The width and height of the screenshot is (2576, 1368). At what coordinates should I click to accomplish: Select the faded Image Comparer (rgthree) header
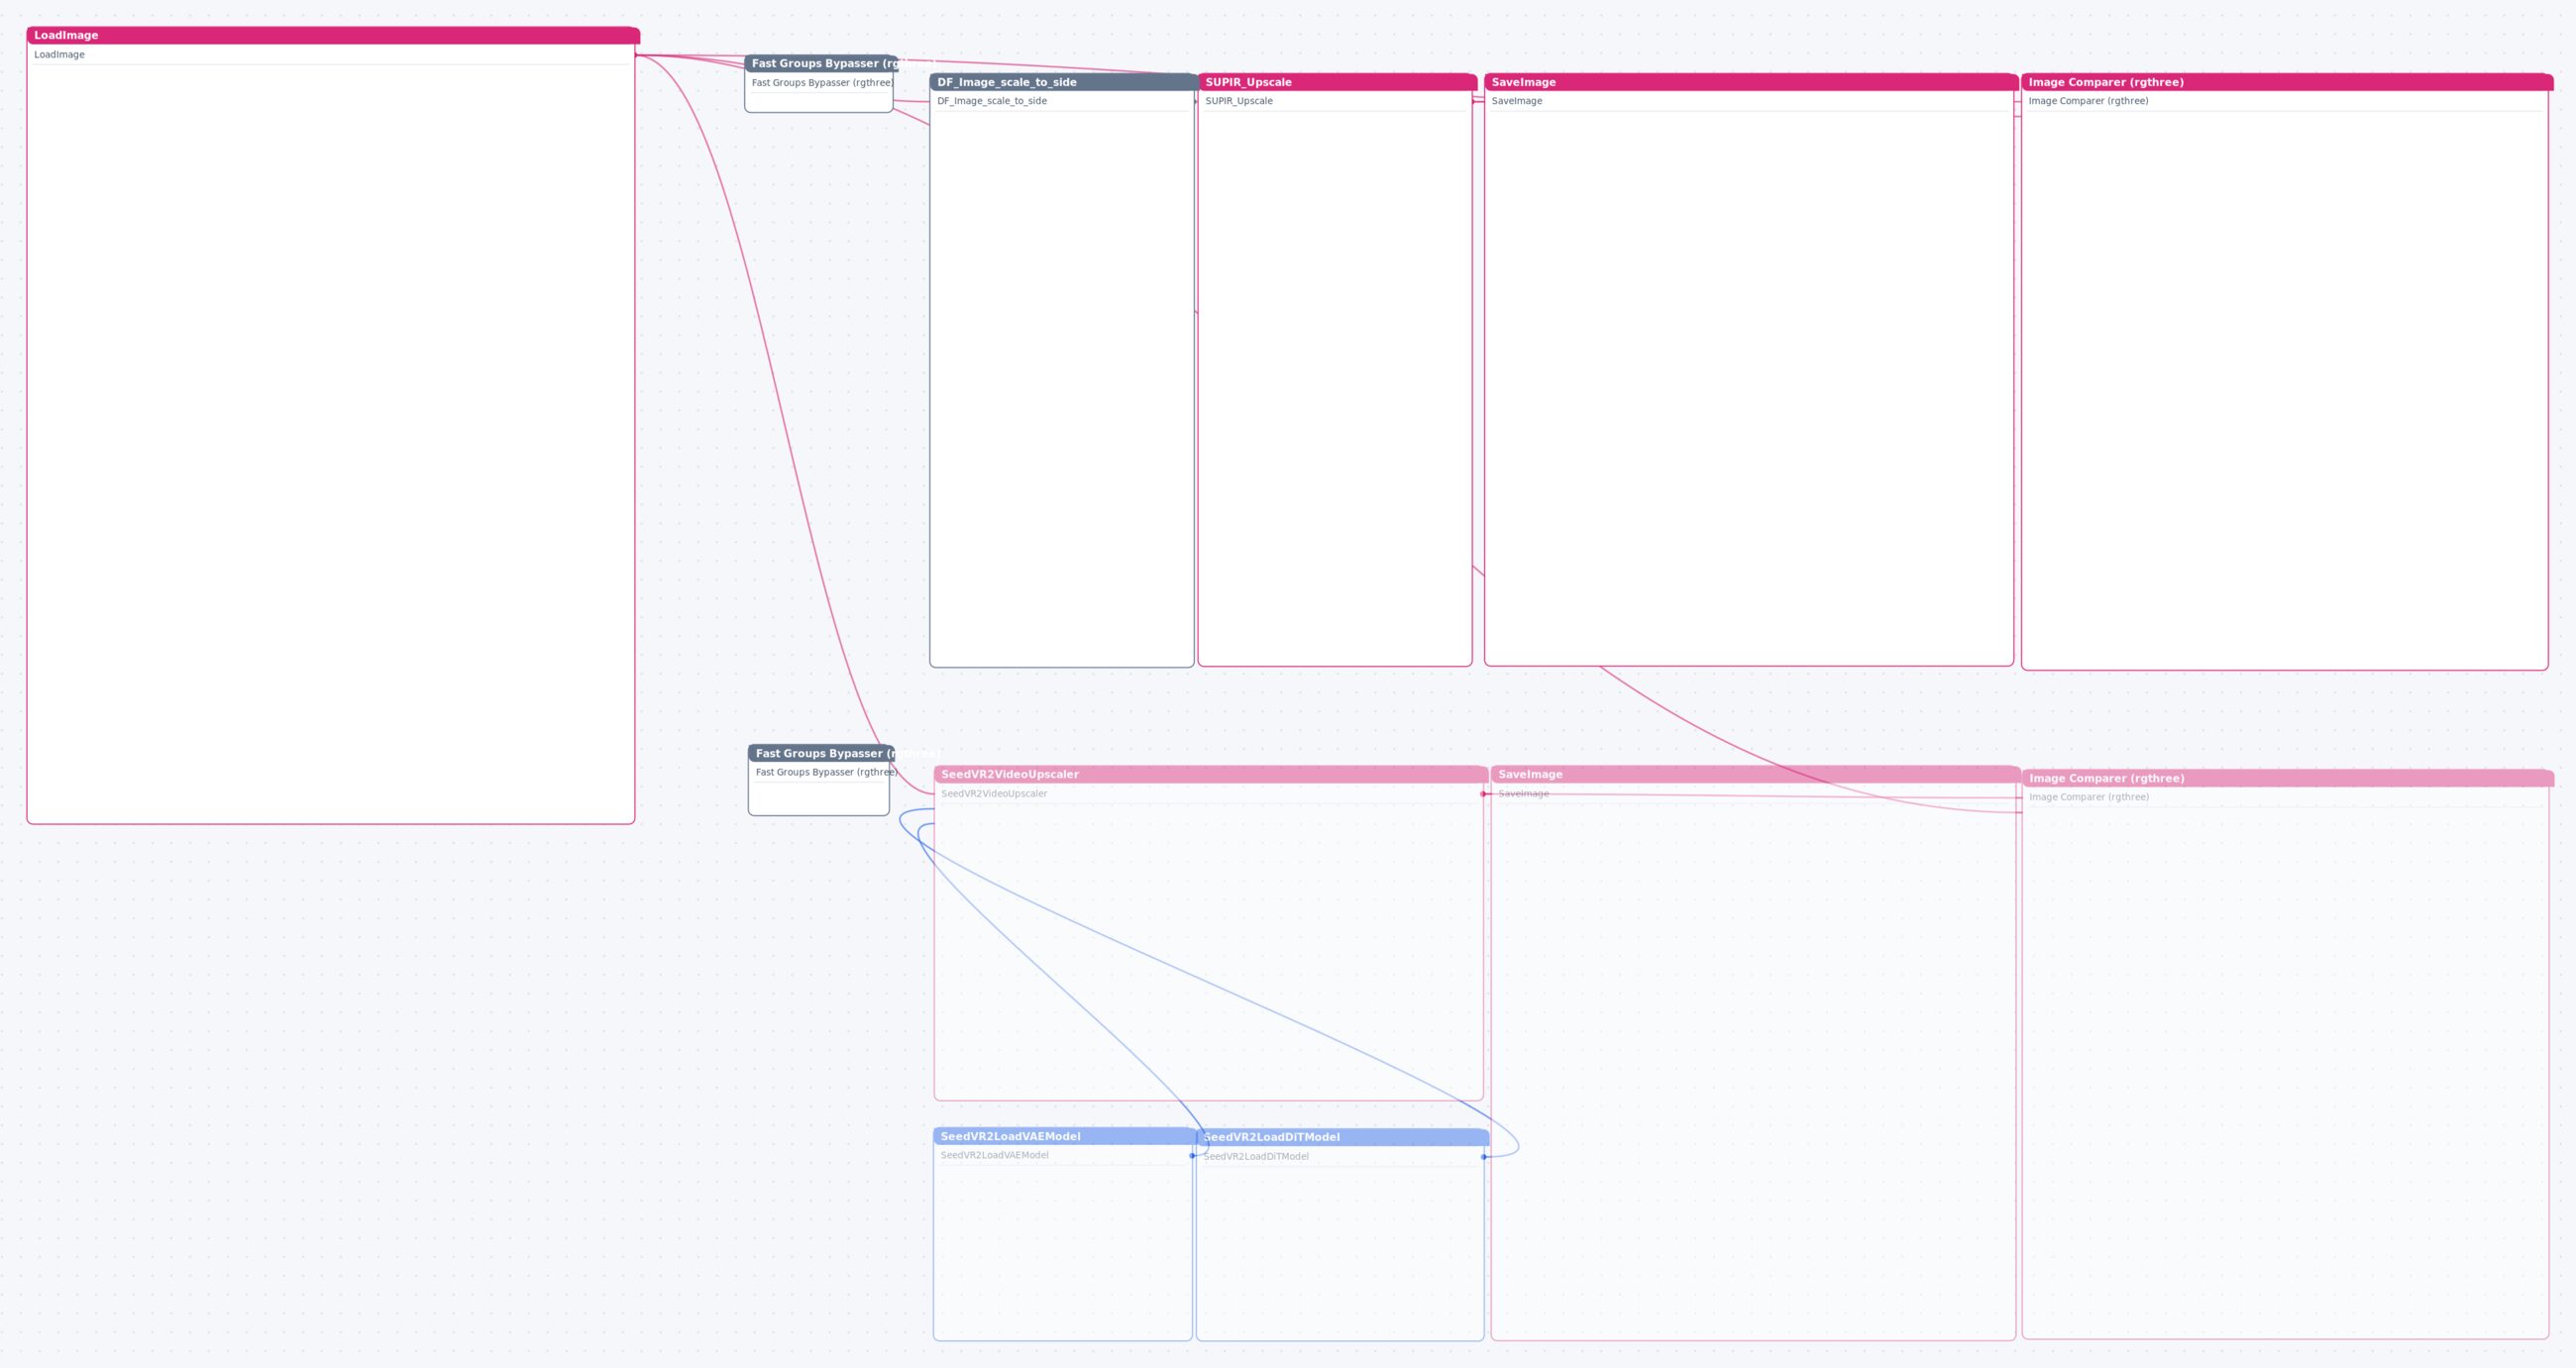(x=2288, y=778)
